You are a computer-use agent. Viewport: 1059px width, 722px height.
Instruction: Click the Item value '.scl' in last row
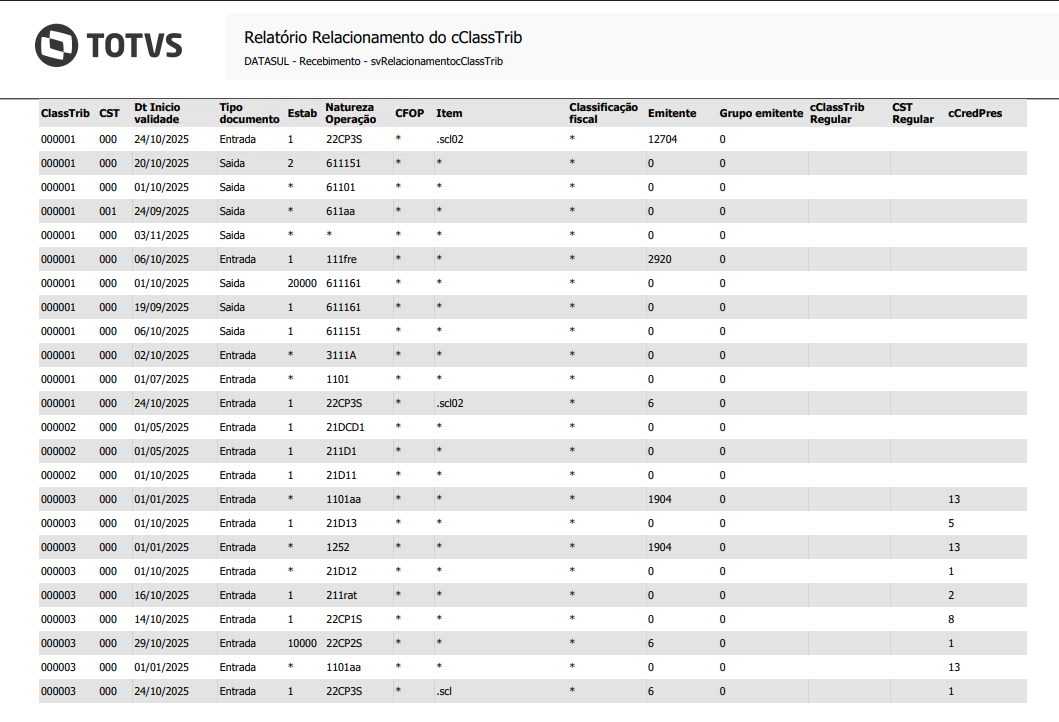click(444, 692)
